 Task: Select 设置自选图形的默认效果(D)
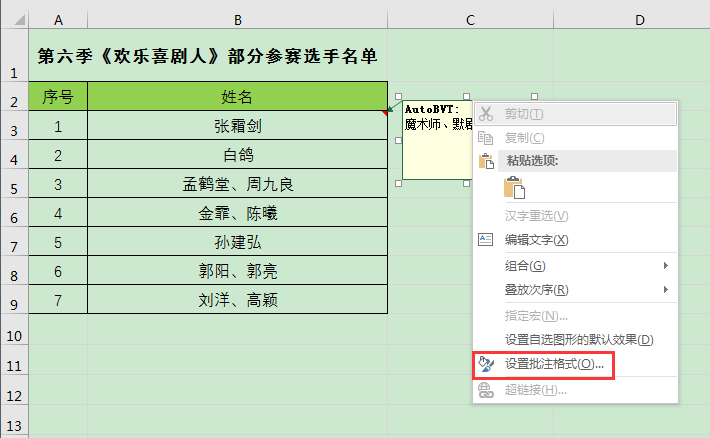coord(575,339)
